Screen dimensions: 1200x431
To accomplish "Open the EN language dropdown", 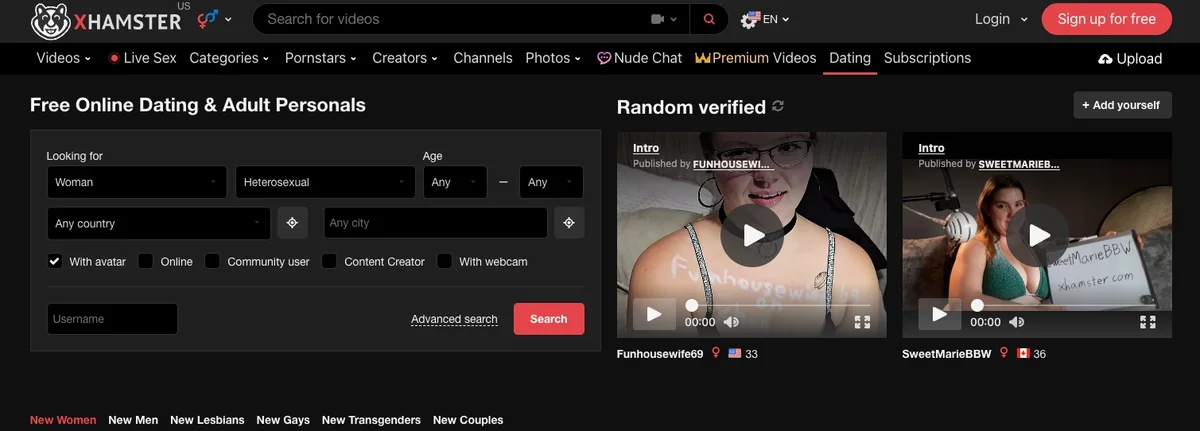I will click(x=765, y=19).
